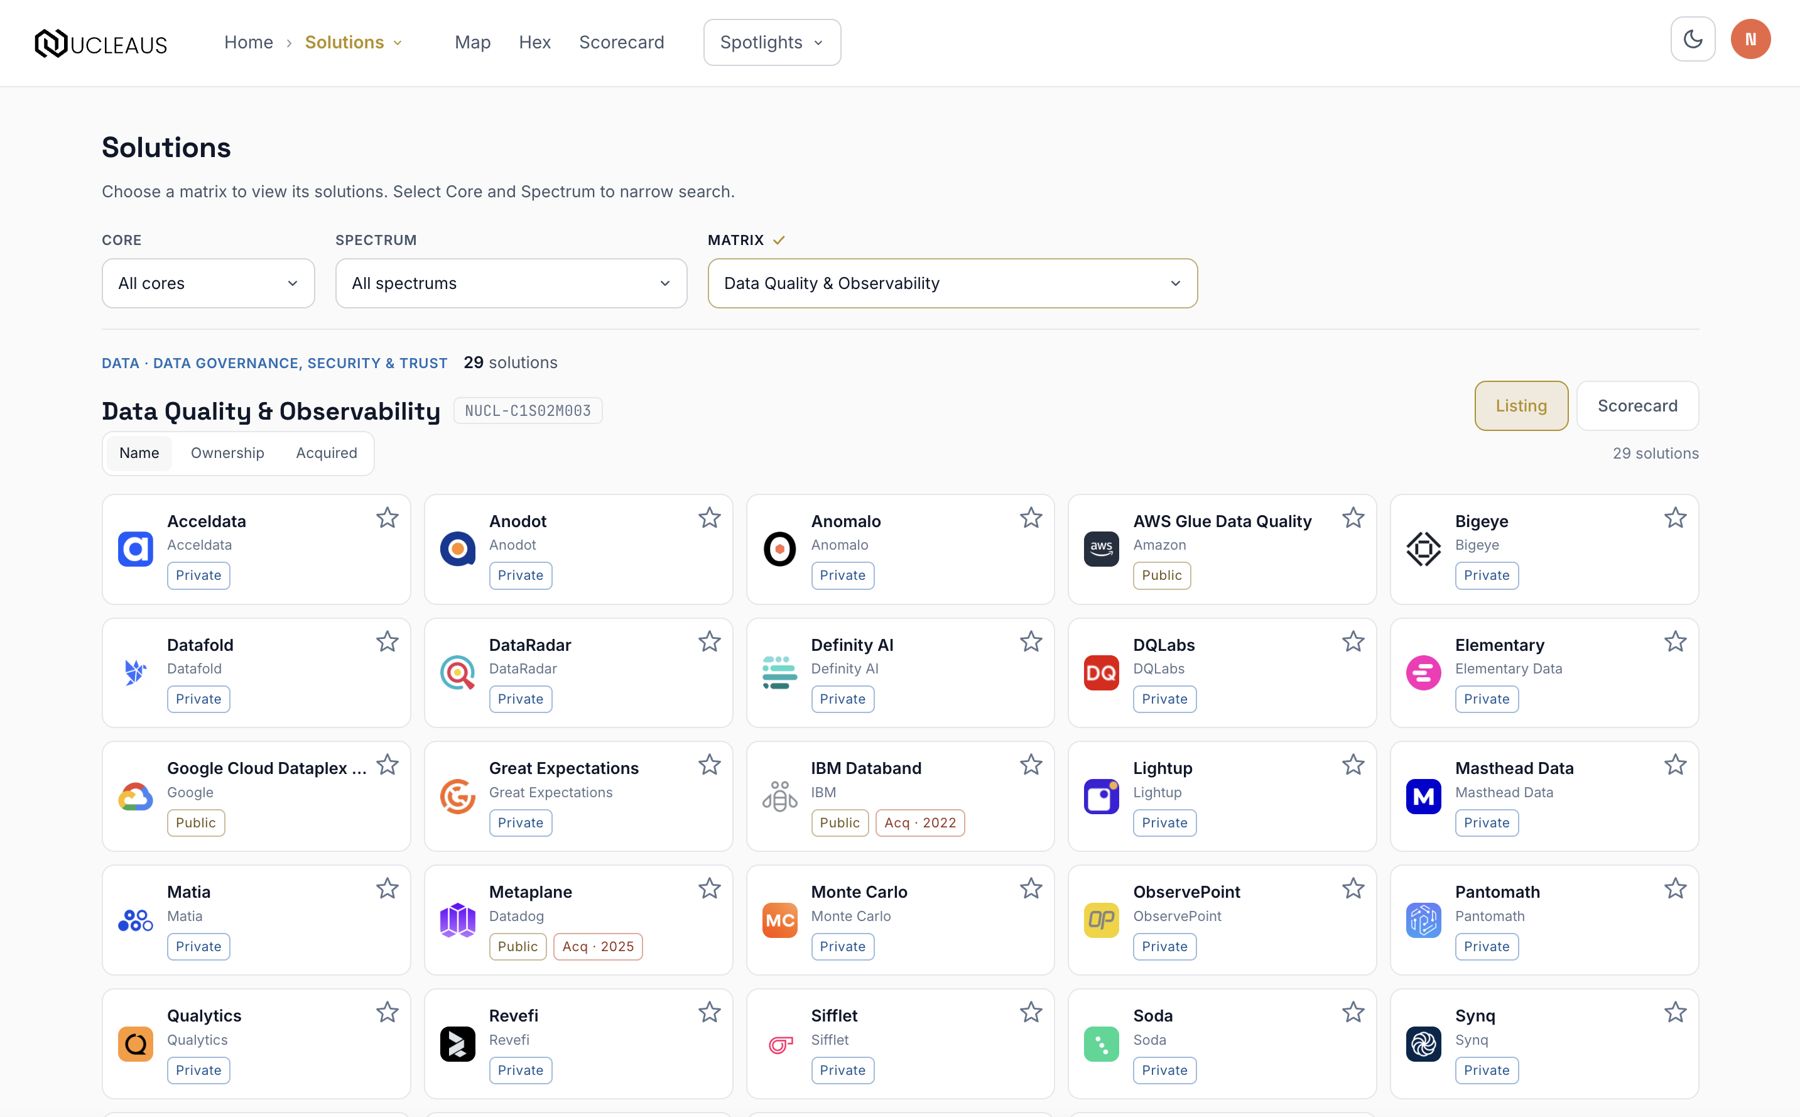This screenshot has width=1800, height=1117.
Task: Favorite Acceldata with its star
Action: (x=387, y=518)
